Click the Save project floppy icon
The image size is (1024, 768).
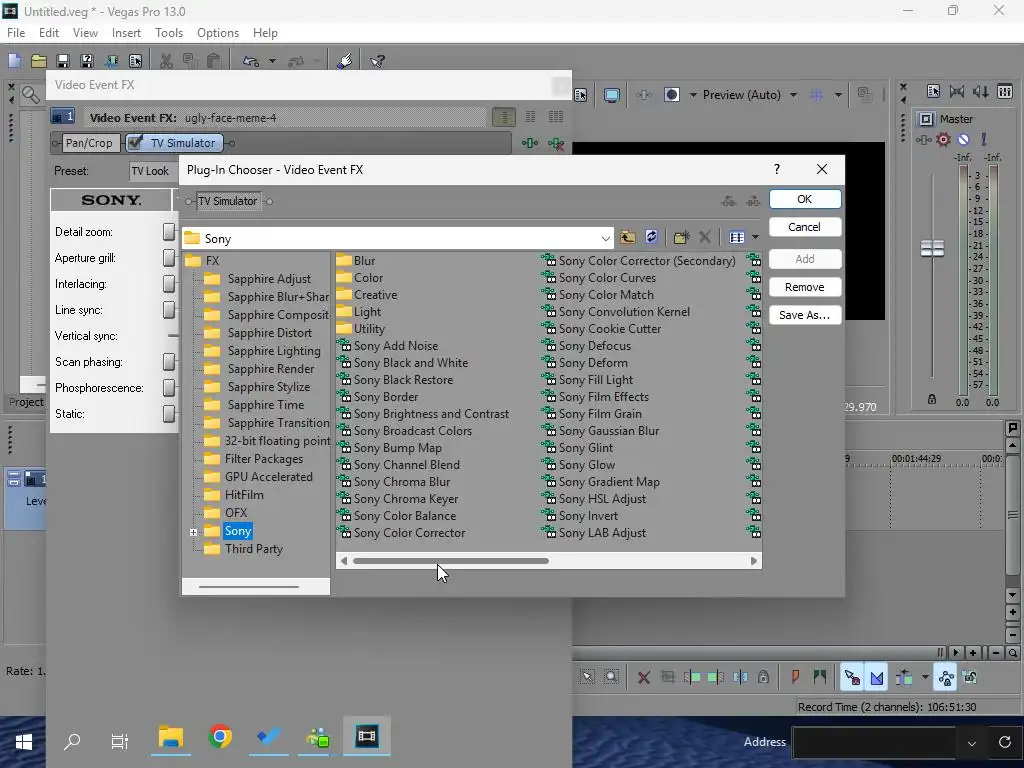[x=63, y=61]
